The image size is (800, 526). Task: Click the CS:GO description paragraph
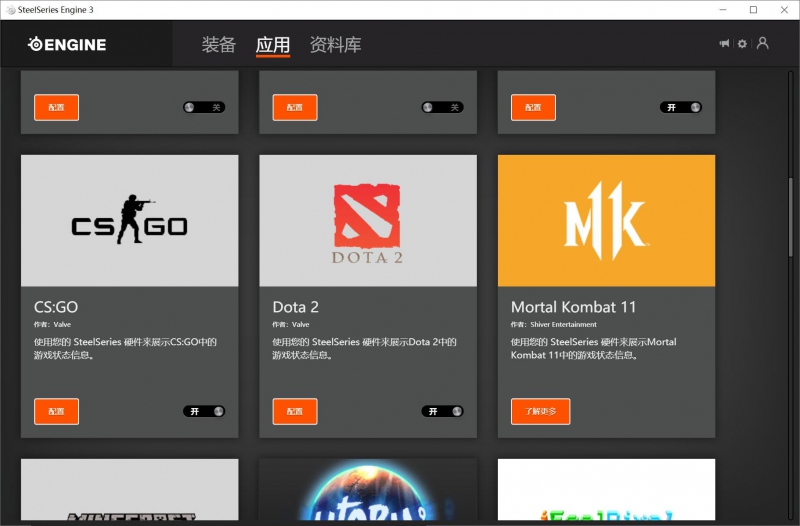126,348
